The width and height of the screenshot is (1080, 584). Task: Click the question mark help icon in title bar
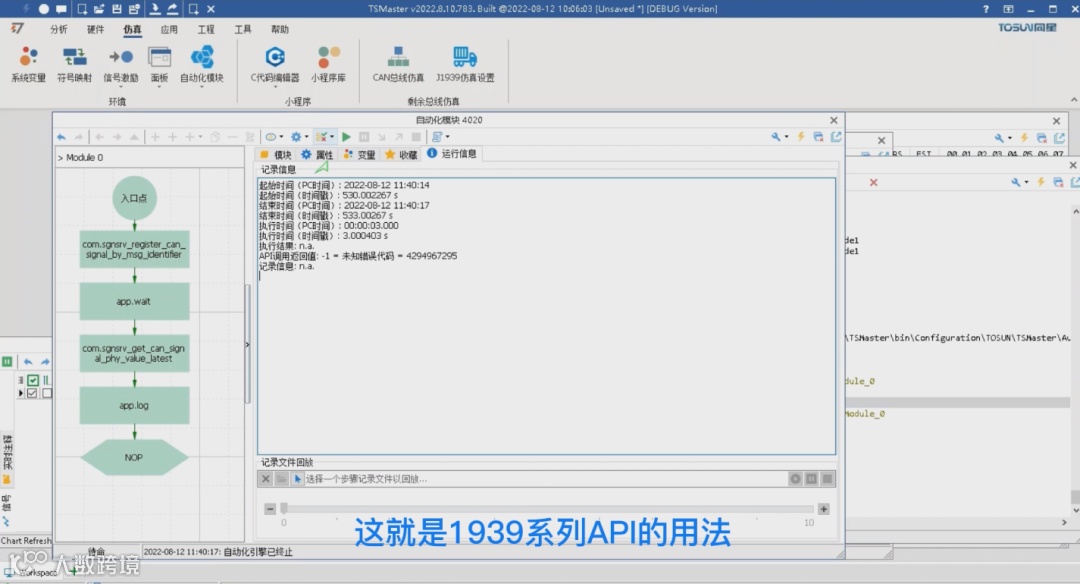986,9
